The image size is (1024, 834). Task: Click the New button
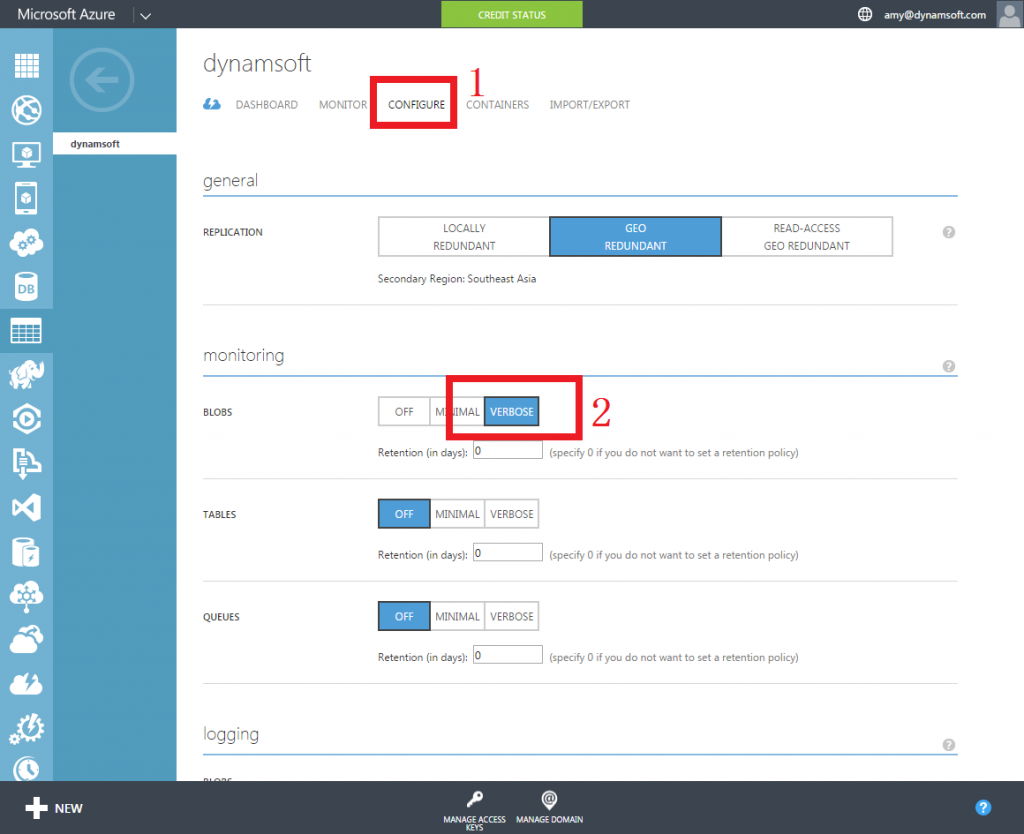coord(55,808)
